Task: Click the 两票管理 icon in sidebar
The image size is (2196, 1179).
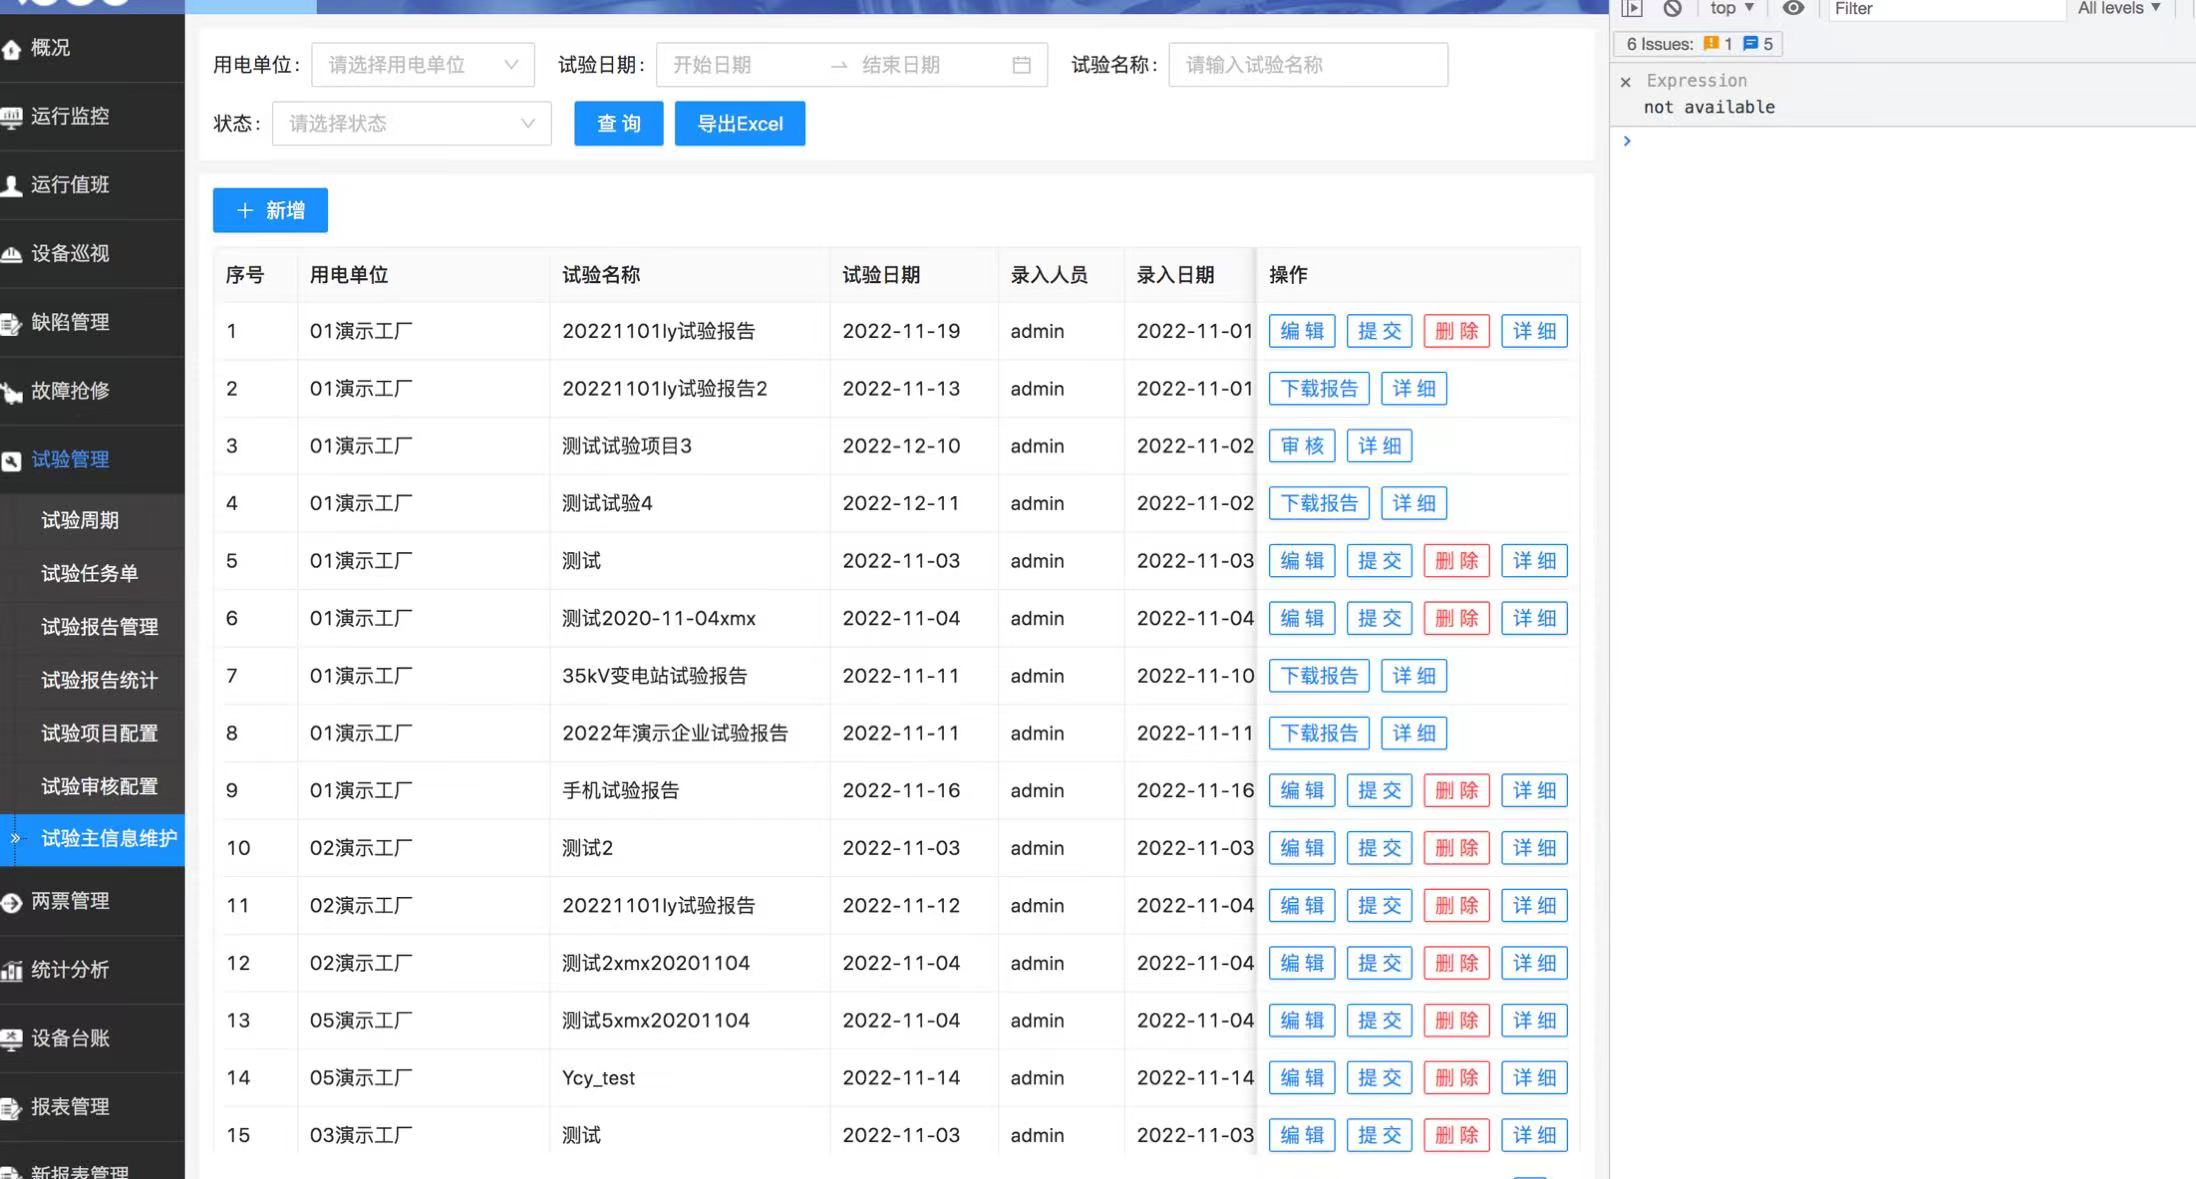Action: (12, 903)
